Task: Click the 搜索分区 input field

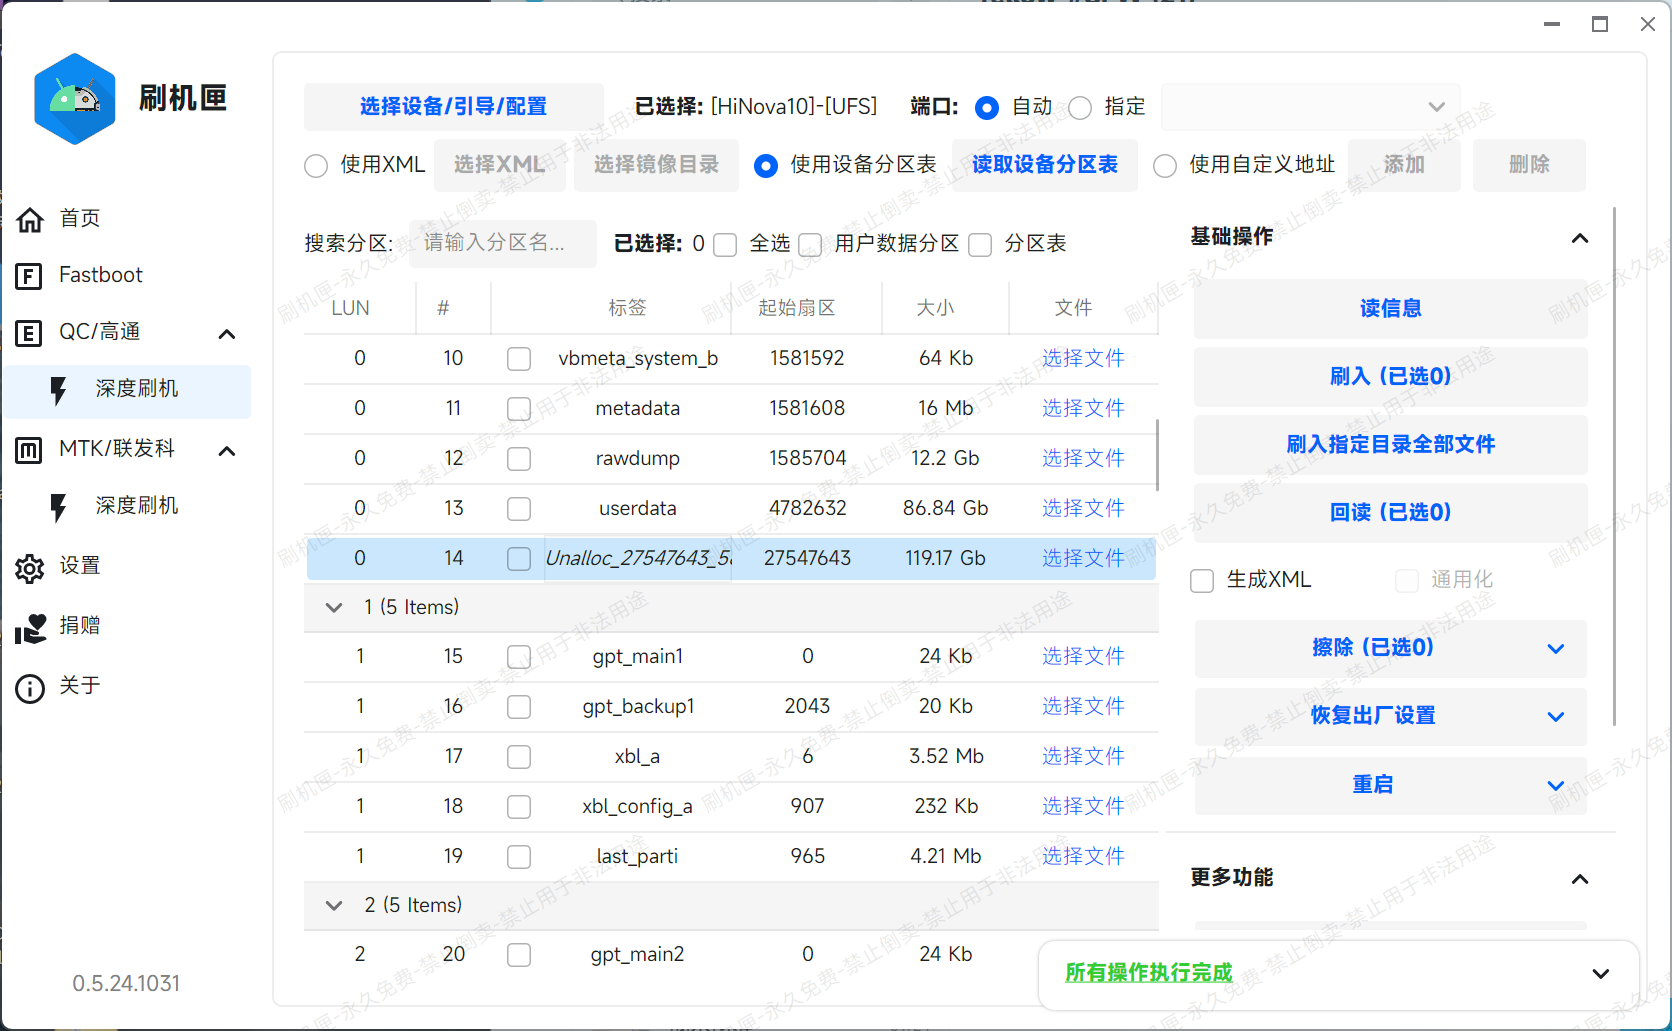Action: (503, 243)
